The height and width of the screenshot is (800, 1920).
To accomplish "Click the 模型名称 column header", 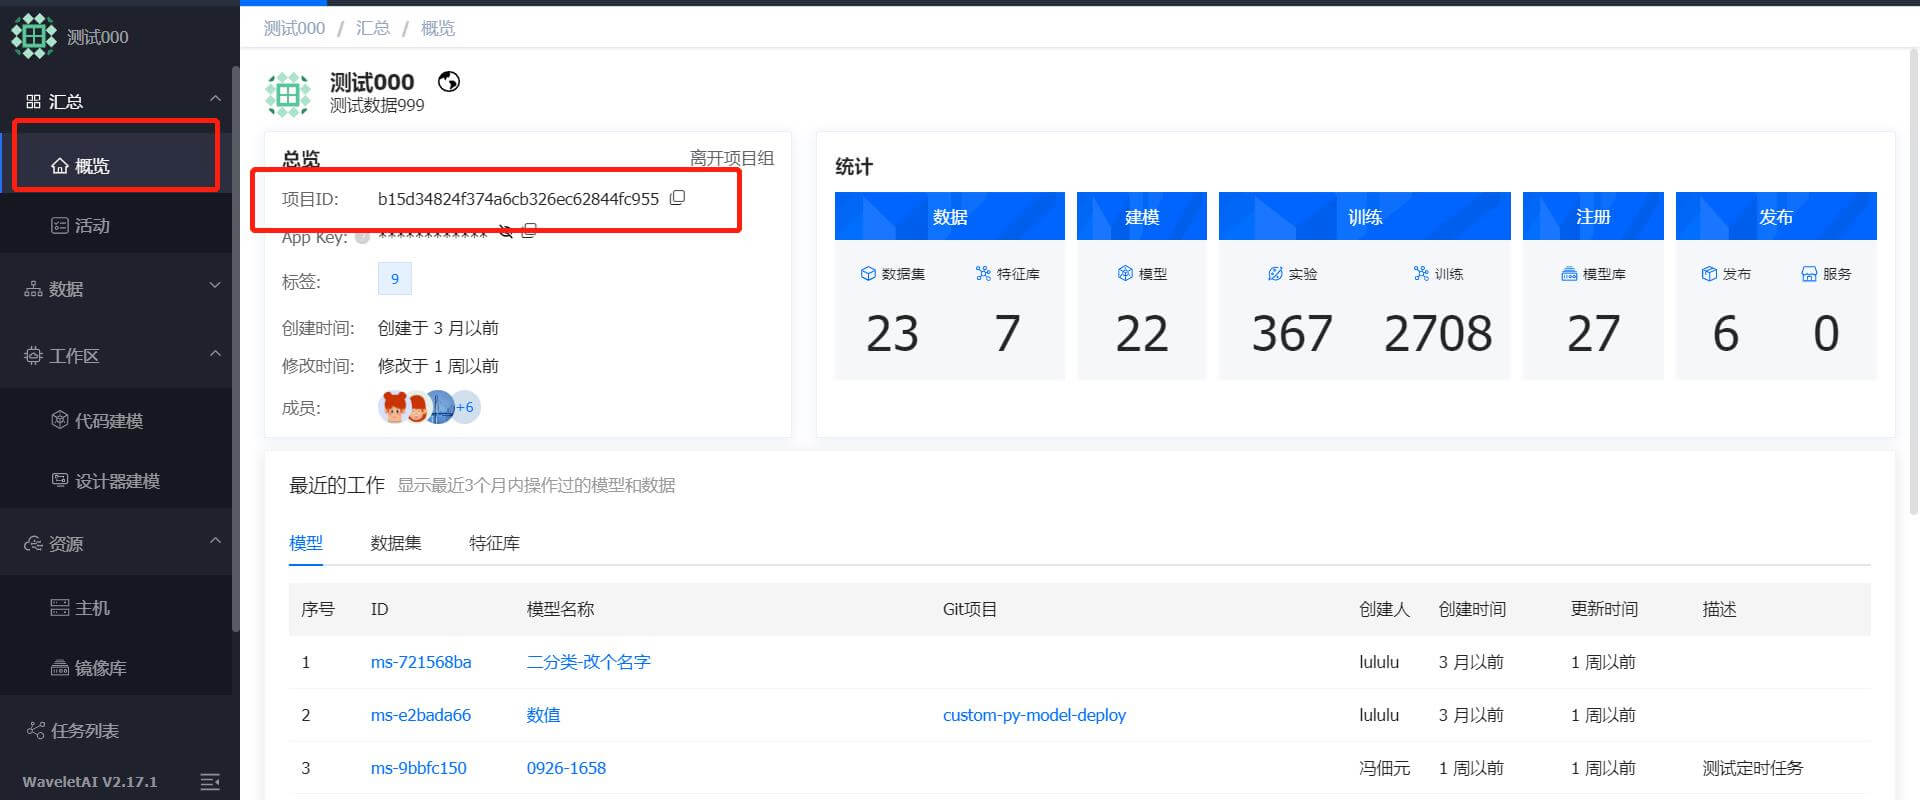I will tap(560, 609).
